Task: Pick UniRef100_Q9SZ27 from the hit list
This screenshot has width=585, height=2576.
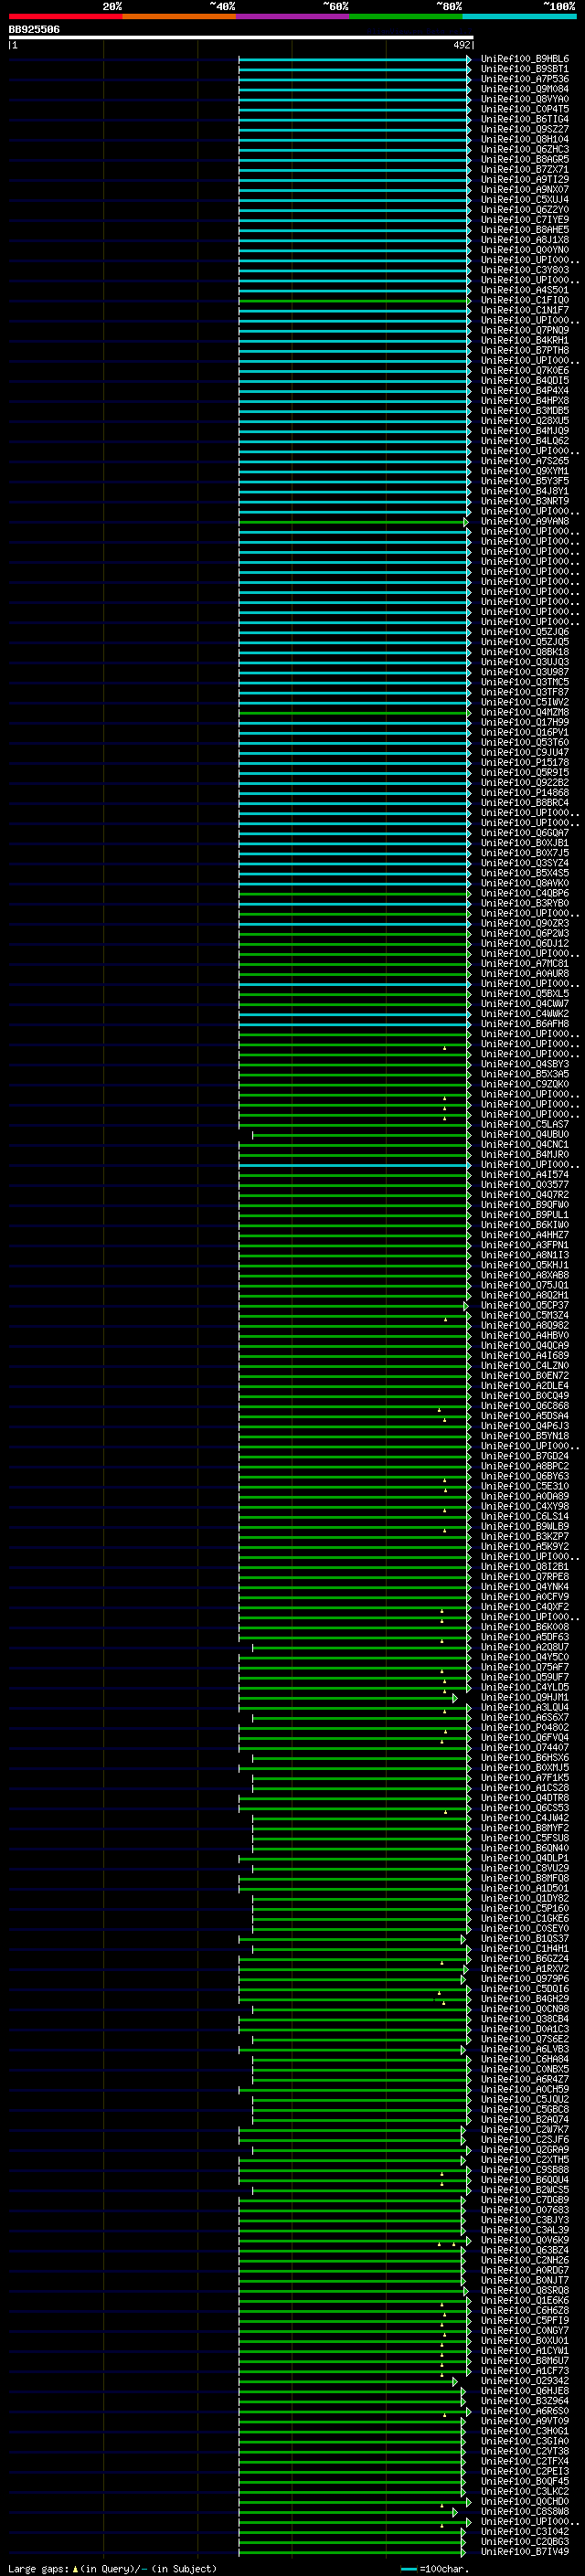Action: [524, 129]
